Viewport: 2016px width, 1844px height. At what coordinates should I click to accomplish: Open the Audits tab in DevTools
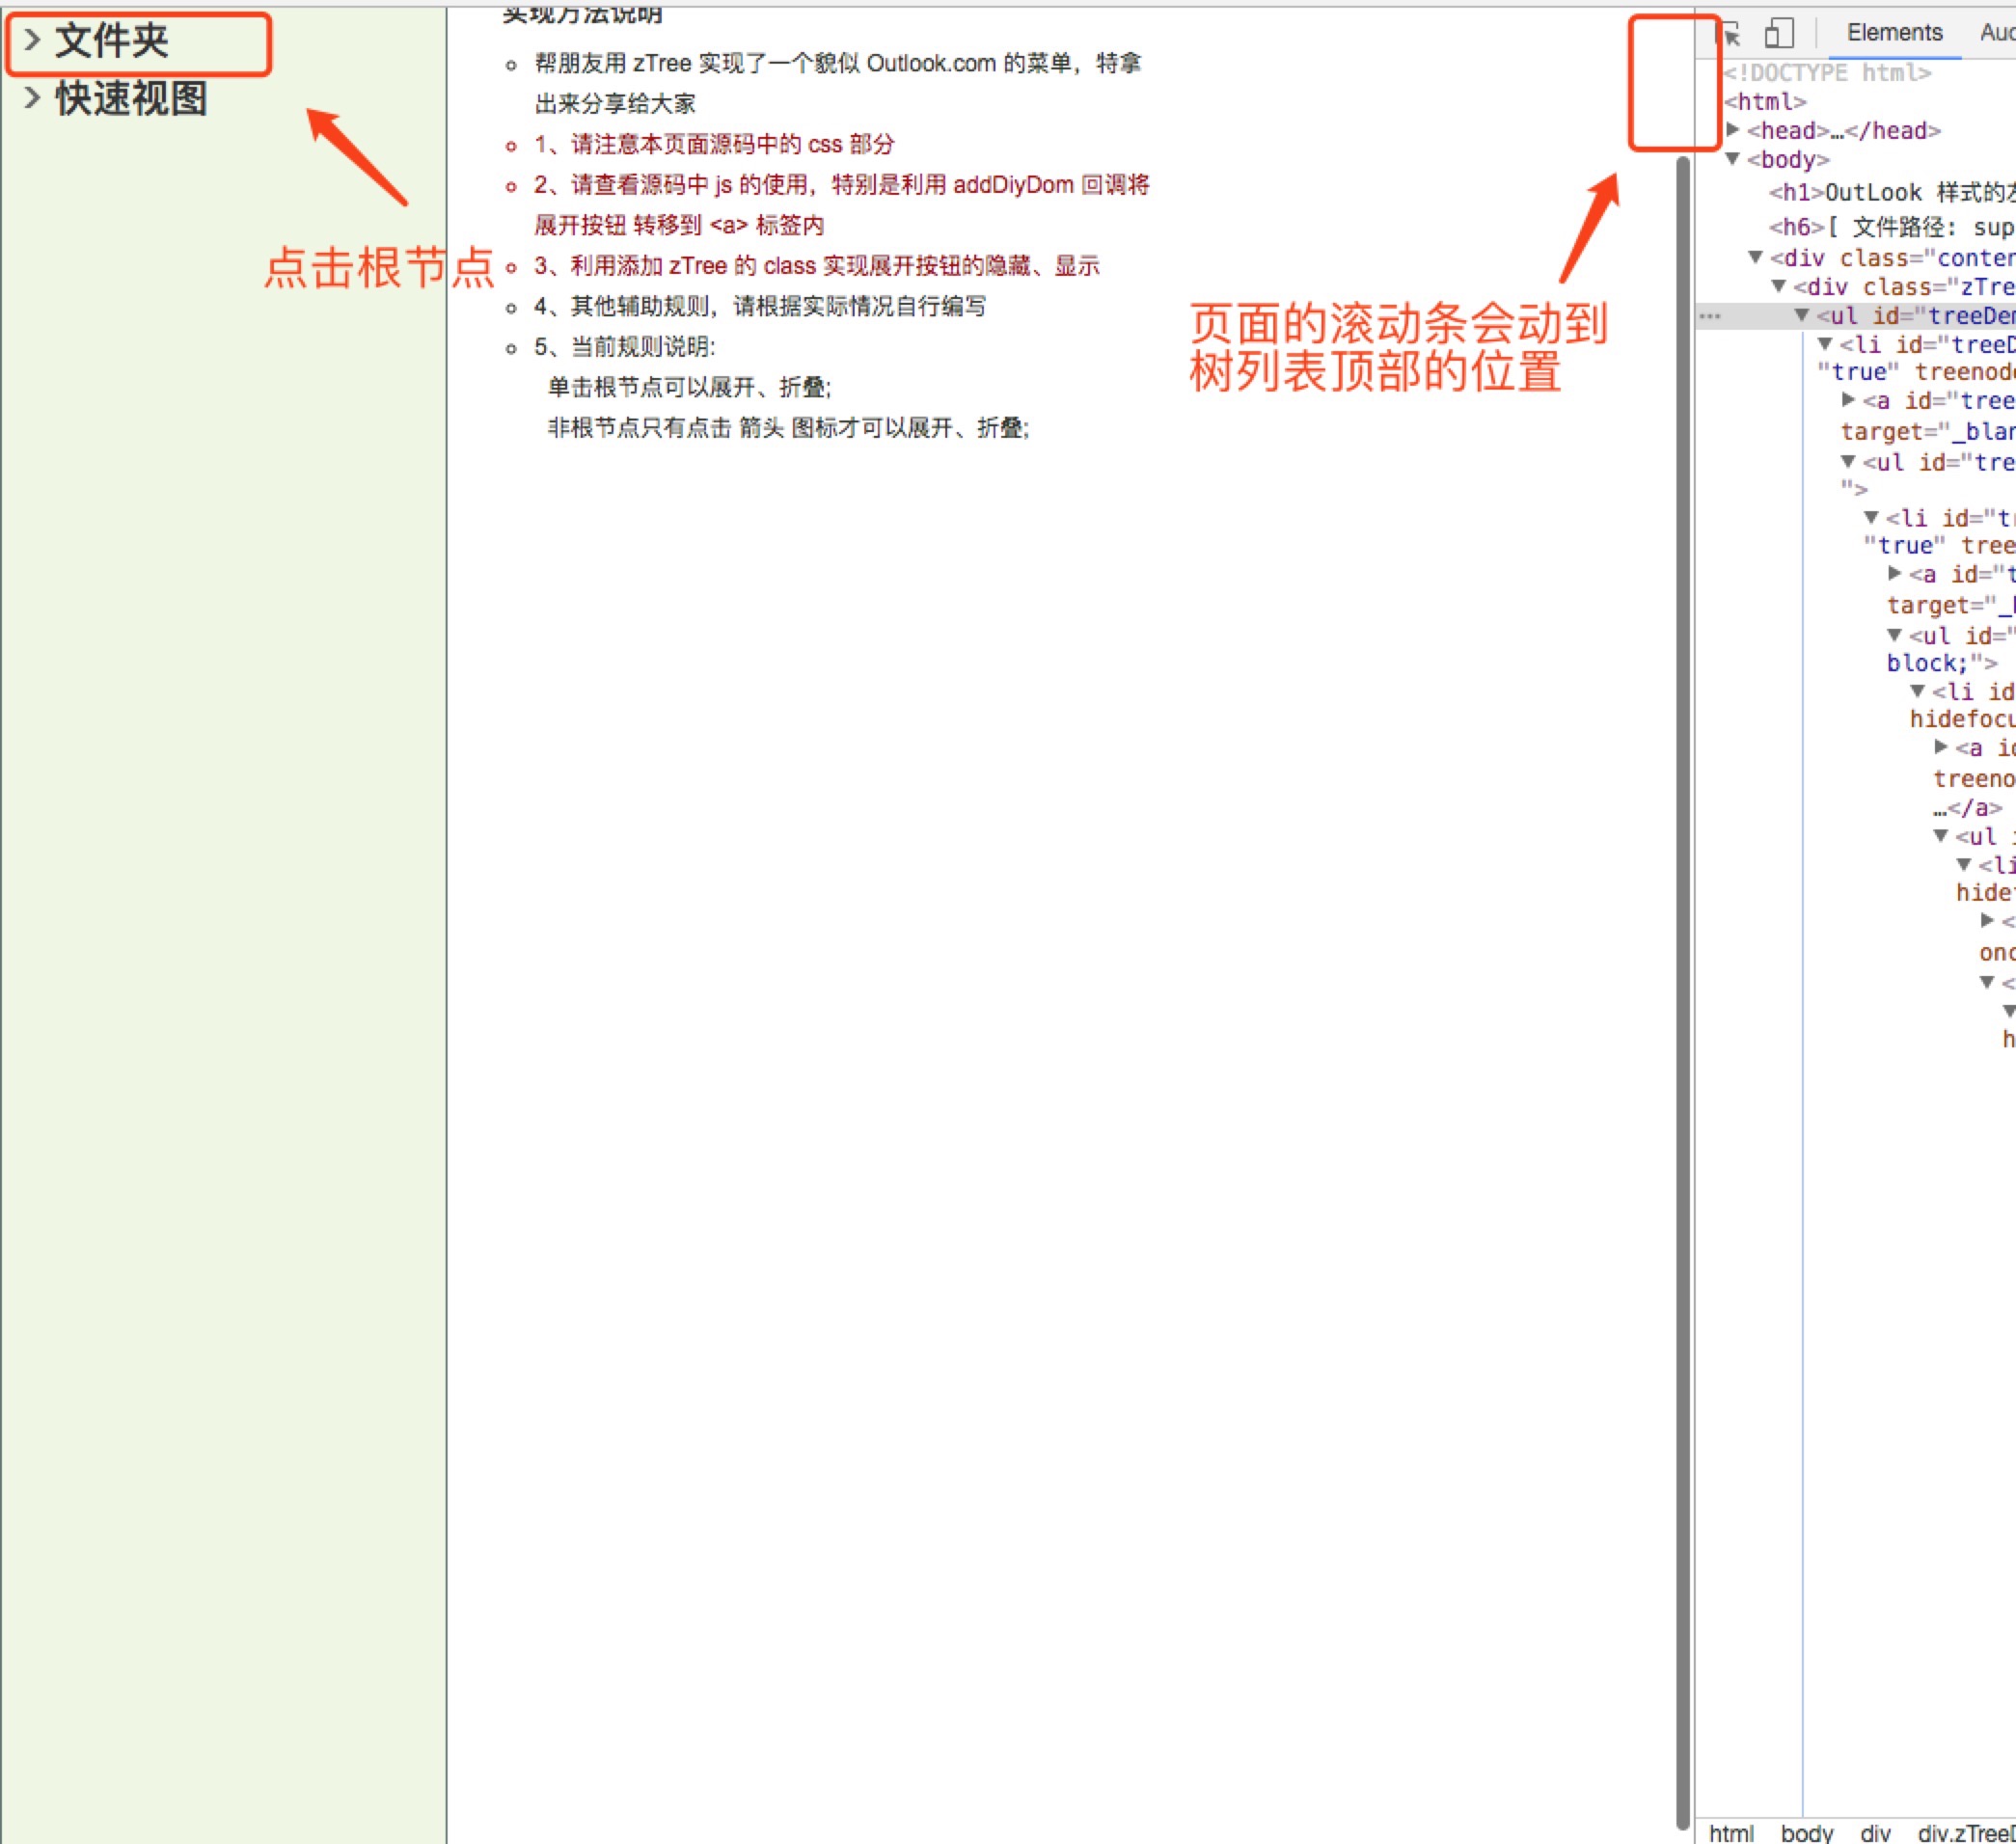pyautogui.click(x=1997, y=33)
